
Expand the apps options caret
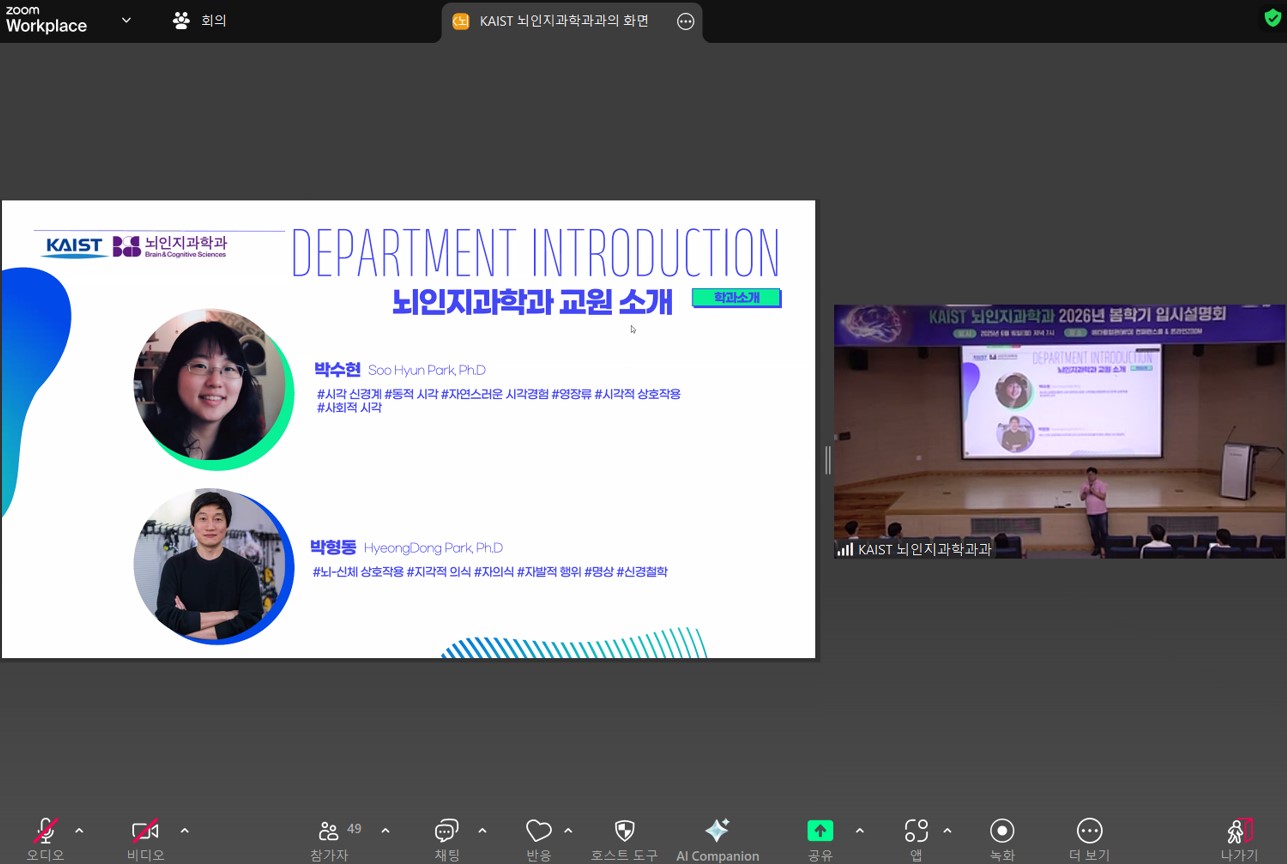[947, 831]
